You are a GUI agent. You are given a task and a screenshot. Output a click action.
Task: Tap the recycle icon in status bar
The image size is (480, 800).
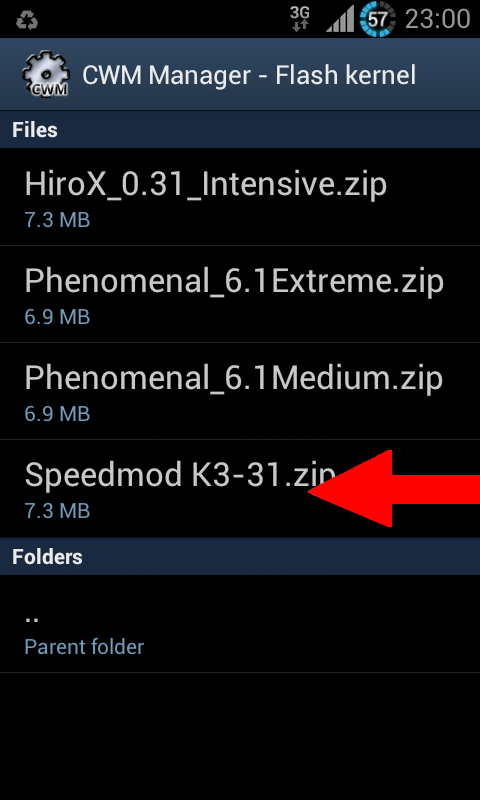point(27,20)
